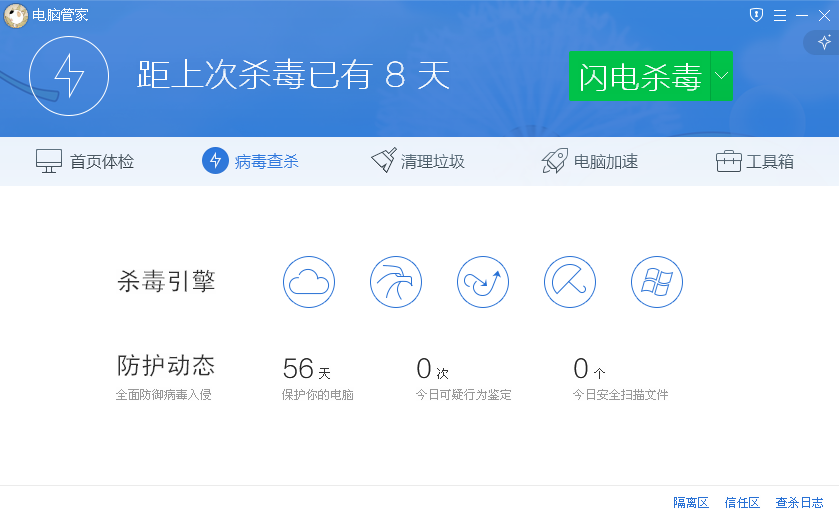
Task: Click the 信任区 trust zone link
Action: pyautogui.click(x=742, y=502)
